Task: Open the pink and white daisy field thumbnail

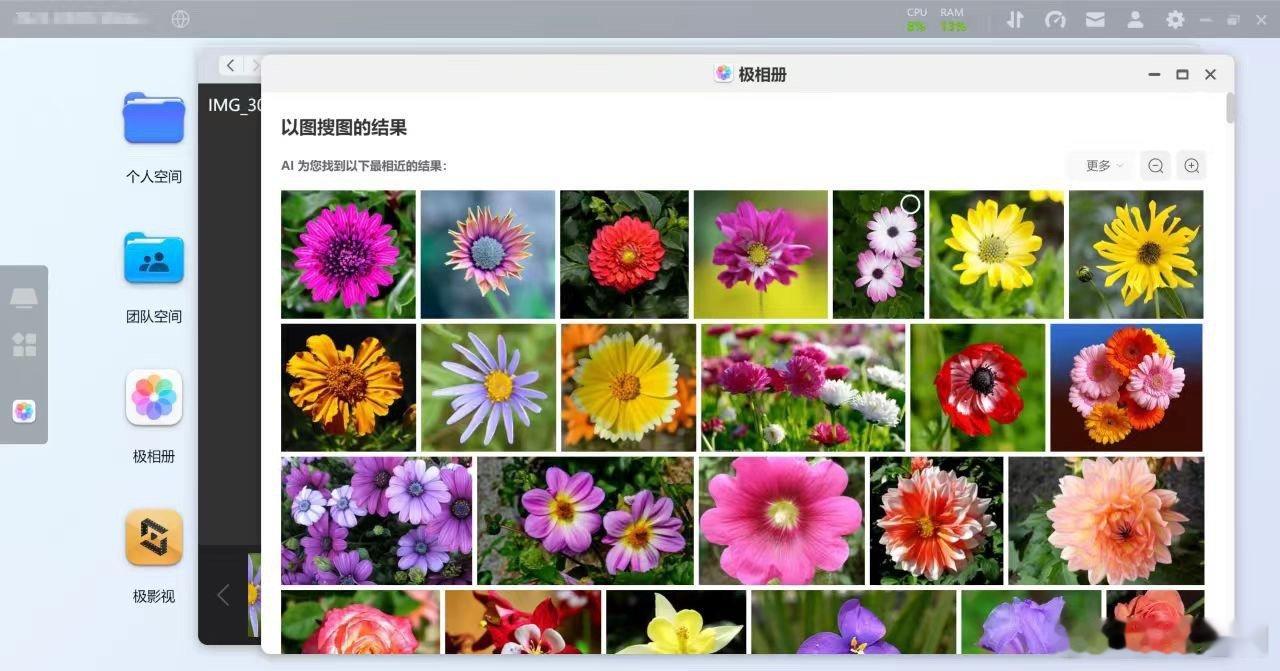Action: click(x=804, y=387)
